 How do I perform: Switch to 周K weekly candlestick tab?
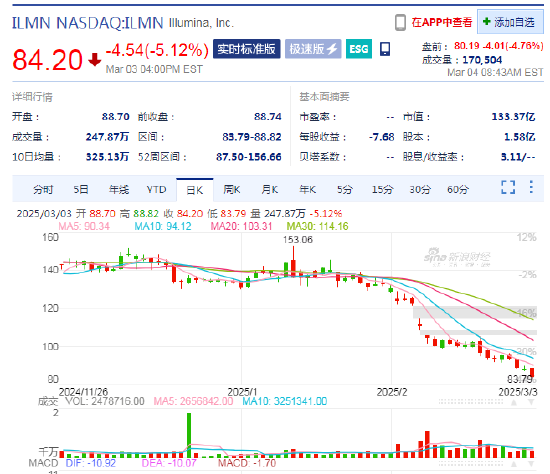(x=232, y=190)
